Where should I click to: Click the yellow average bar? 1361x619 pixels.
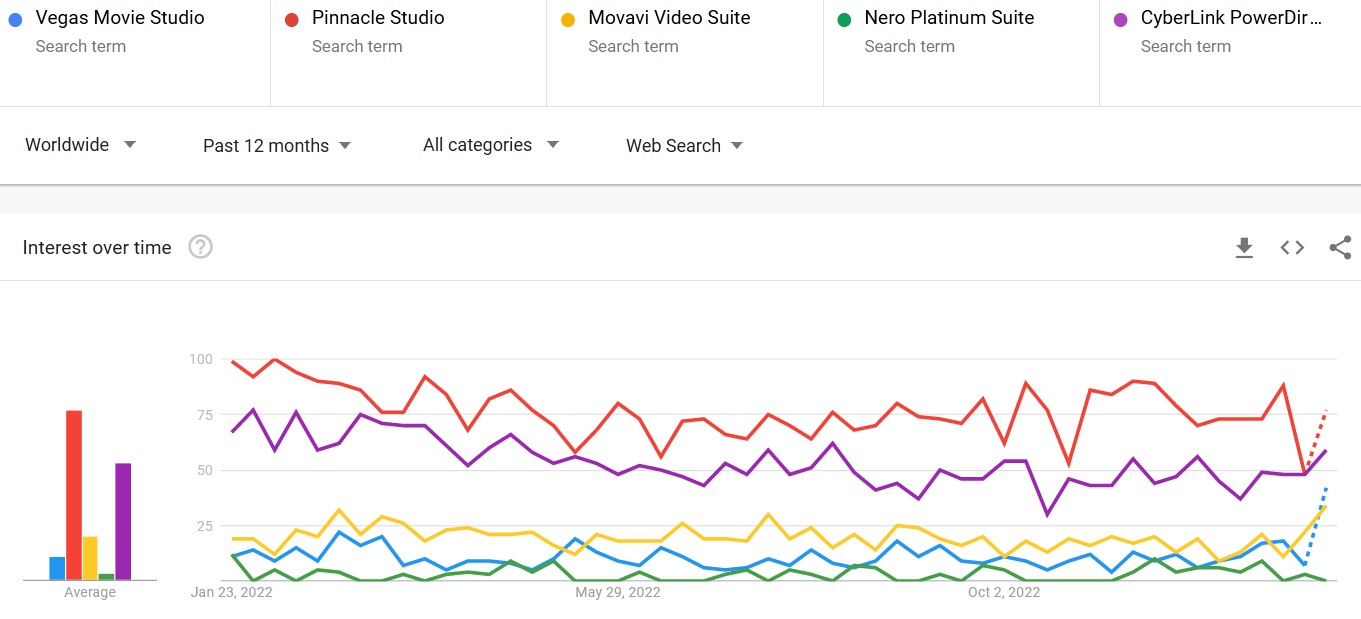pyautogui.click(x=90, y=558)
